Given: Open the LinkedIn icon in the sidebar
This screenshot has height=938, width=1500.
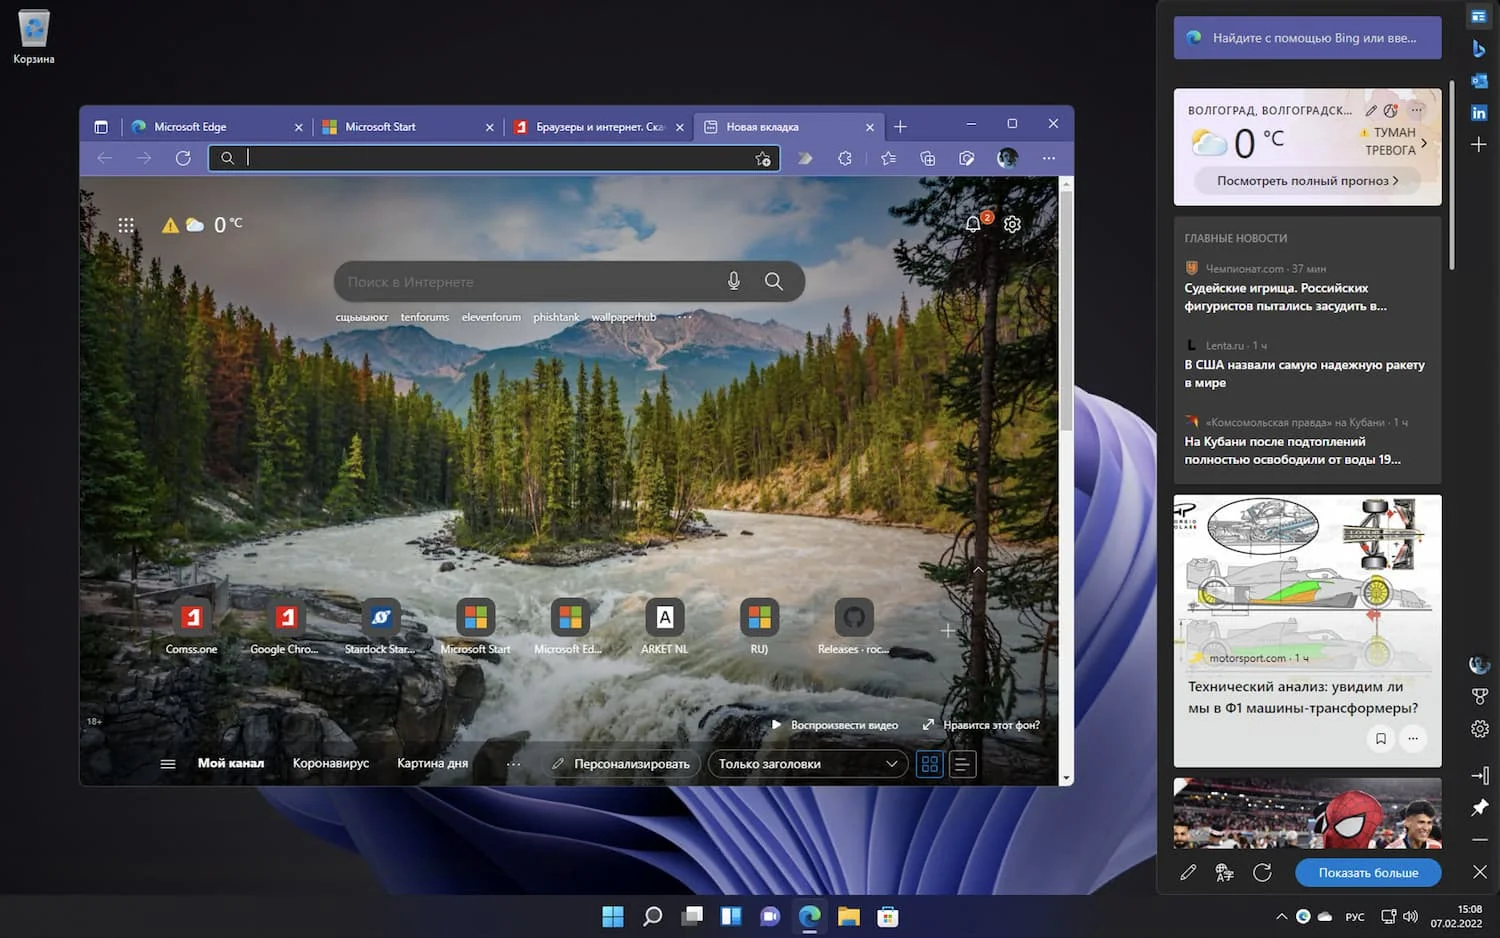Looking at the screenshot, I should click(x=1479, y=113).
